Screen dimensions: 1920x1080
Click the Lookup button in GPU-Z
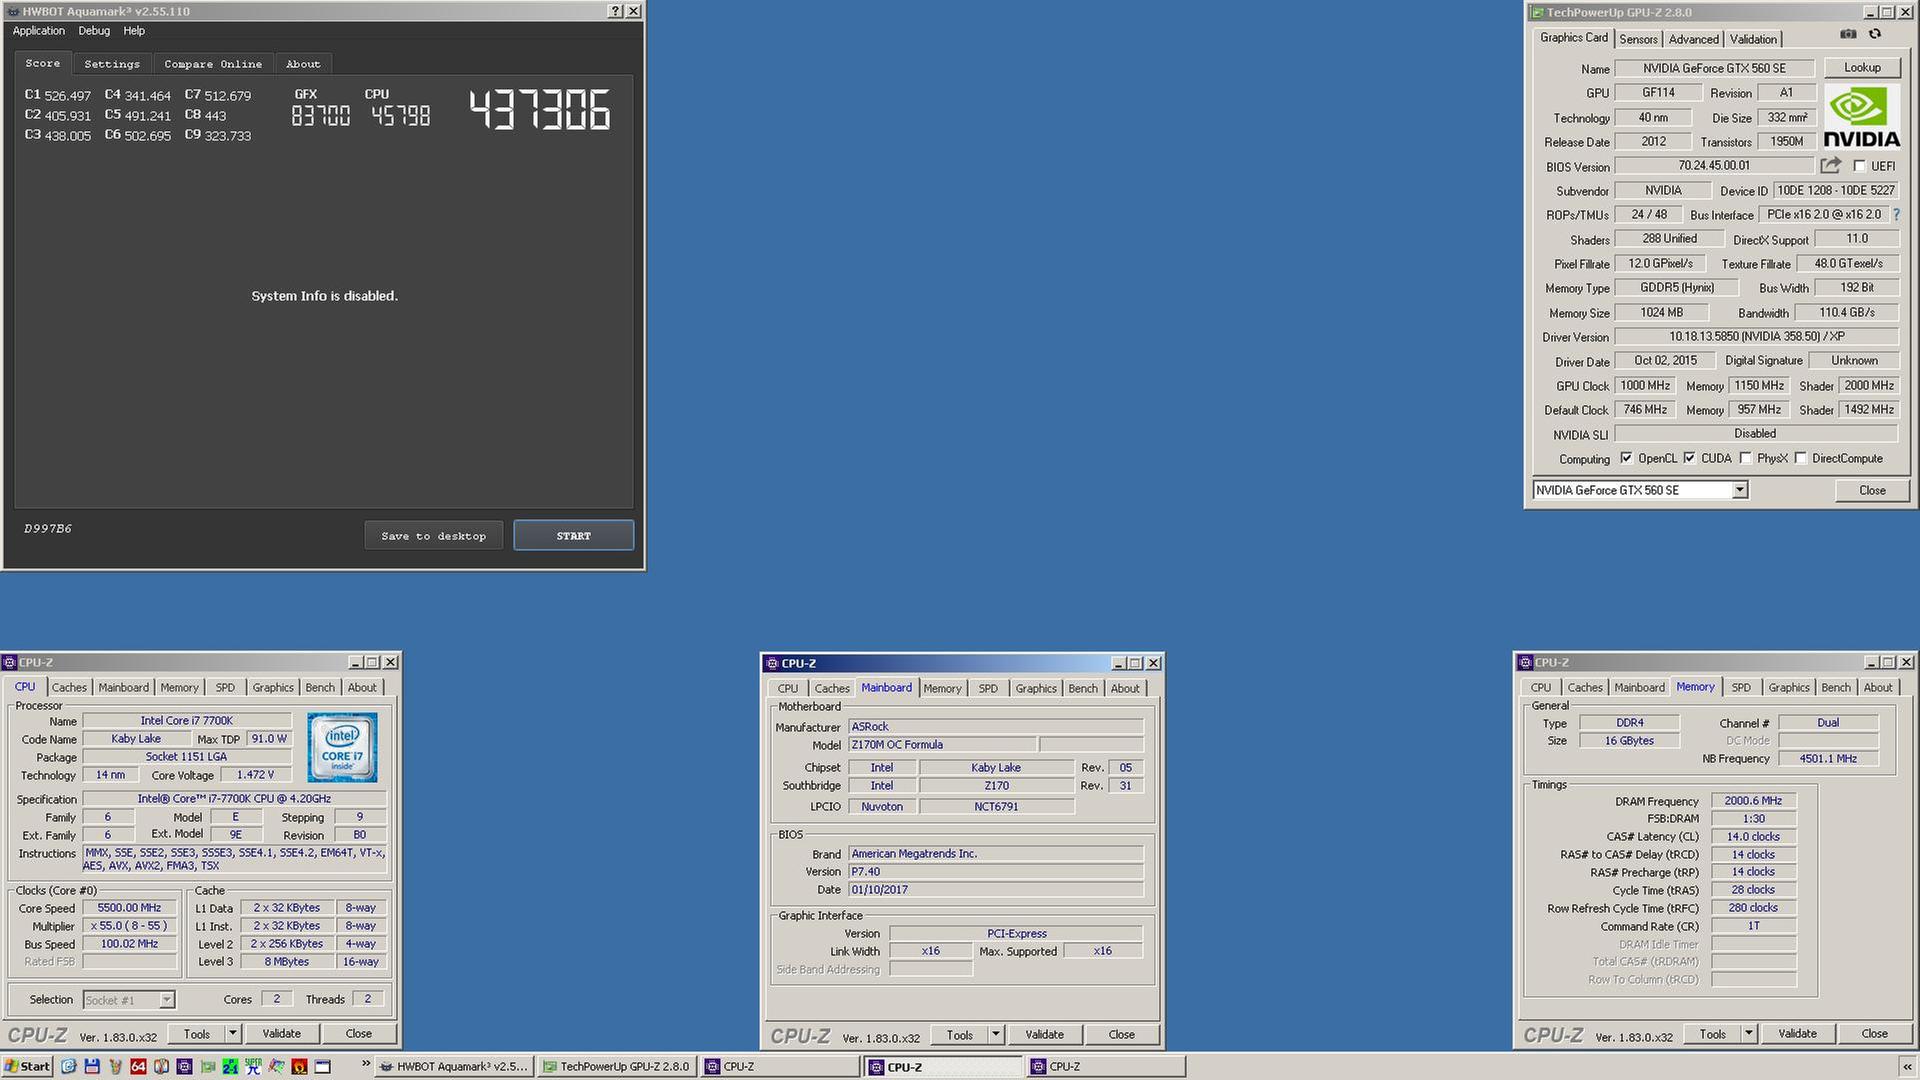click(1862, 68)
